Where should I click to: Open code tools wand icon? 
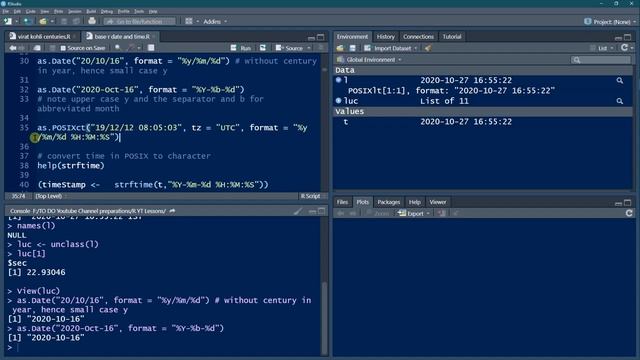(131, 48)
